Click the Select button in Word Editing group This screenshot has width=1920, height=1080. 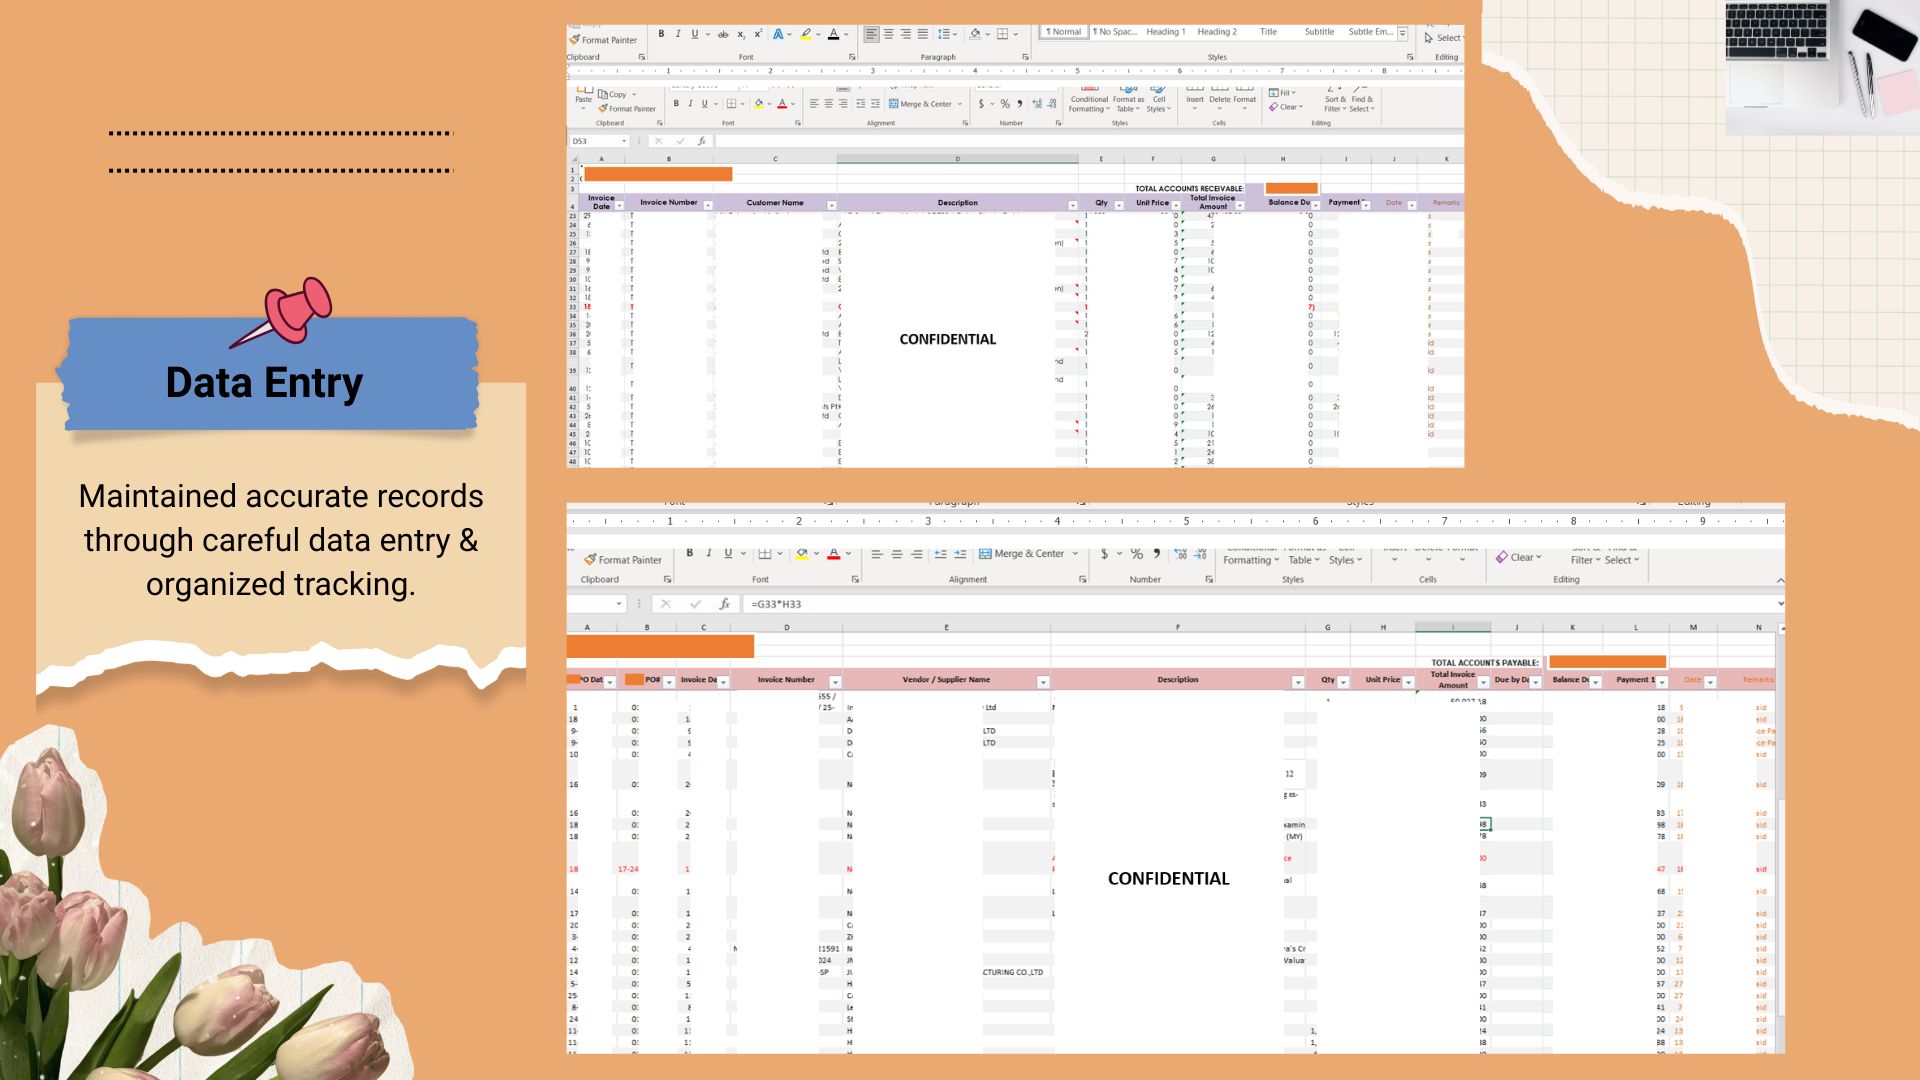1443,38
